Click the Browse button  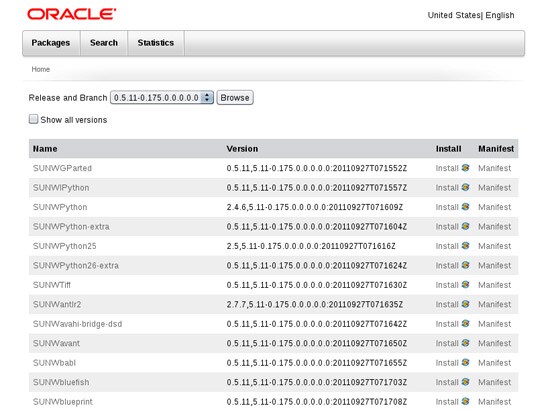click(x=235, y=98)
